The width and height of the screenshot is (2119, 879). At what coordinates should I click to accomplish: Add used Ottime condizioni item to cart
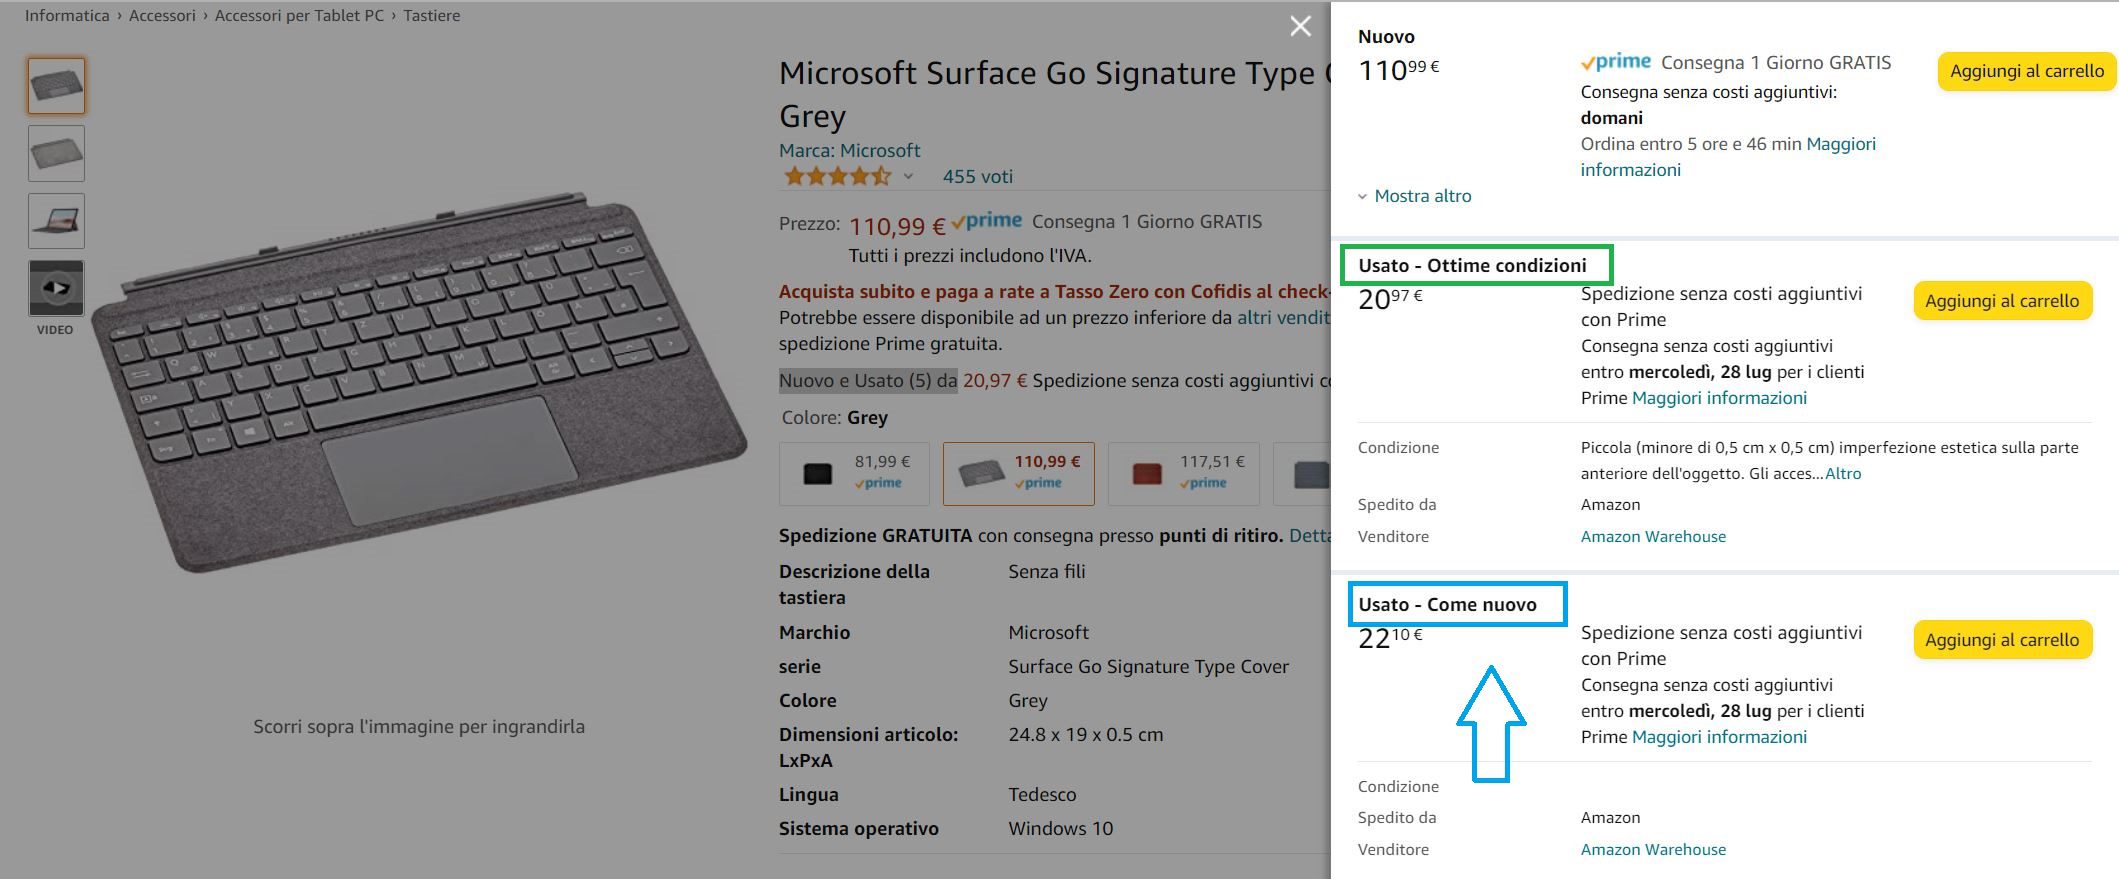pyautogui.click(x=2001, y=301)
